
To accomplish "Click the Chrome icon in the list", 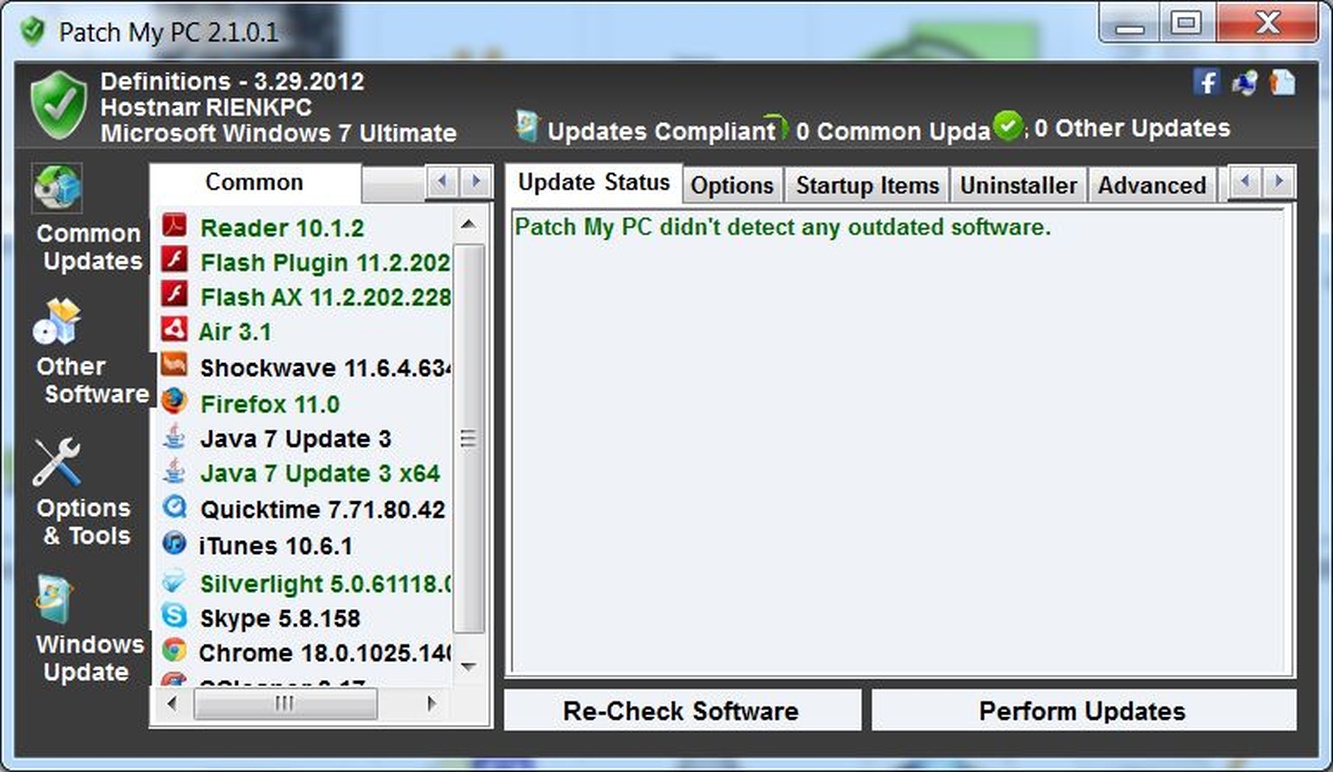I will [174, 651].
